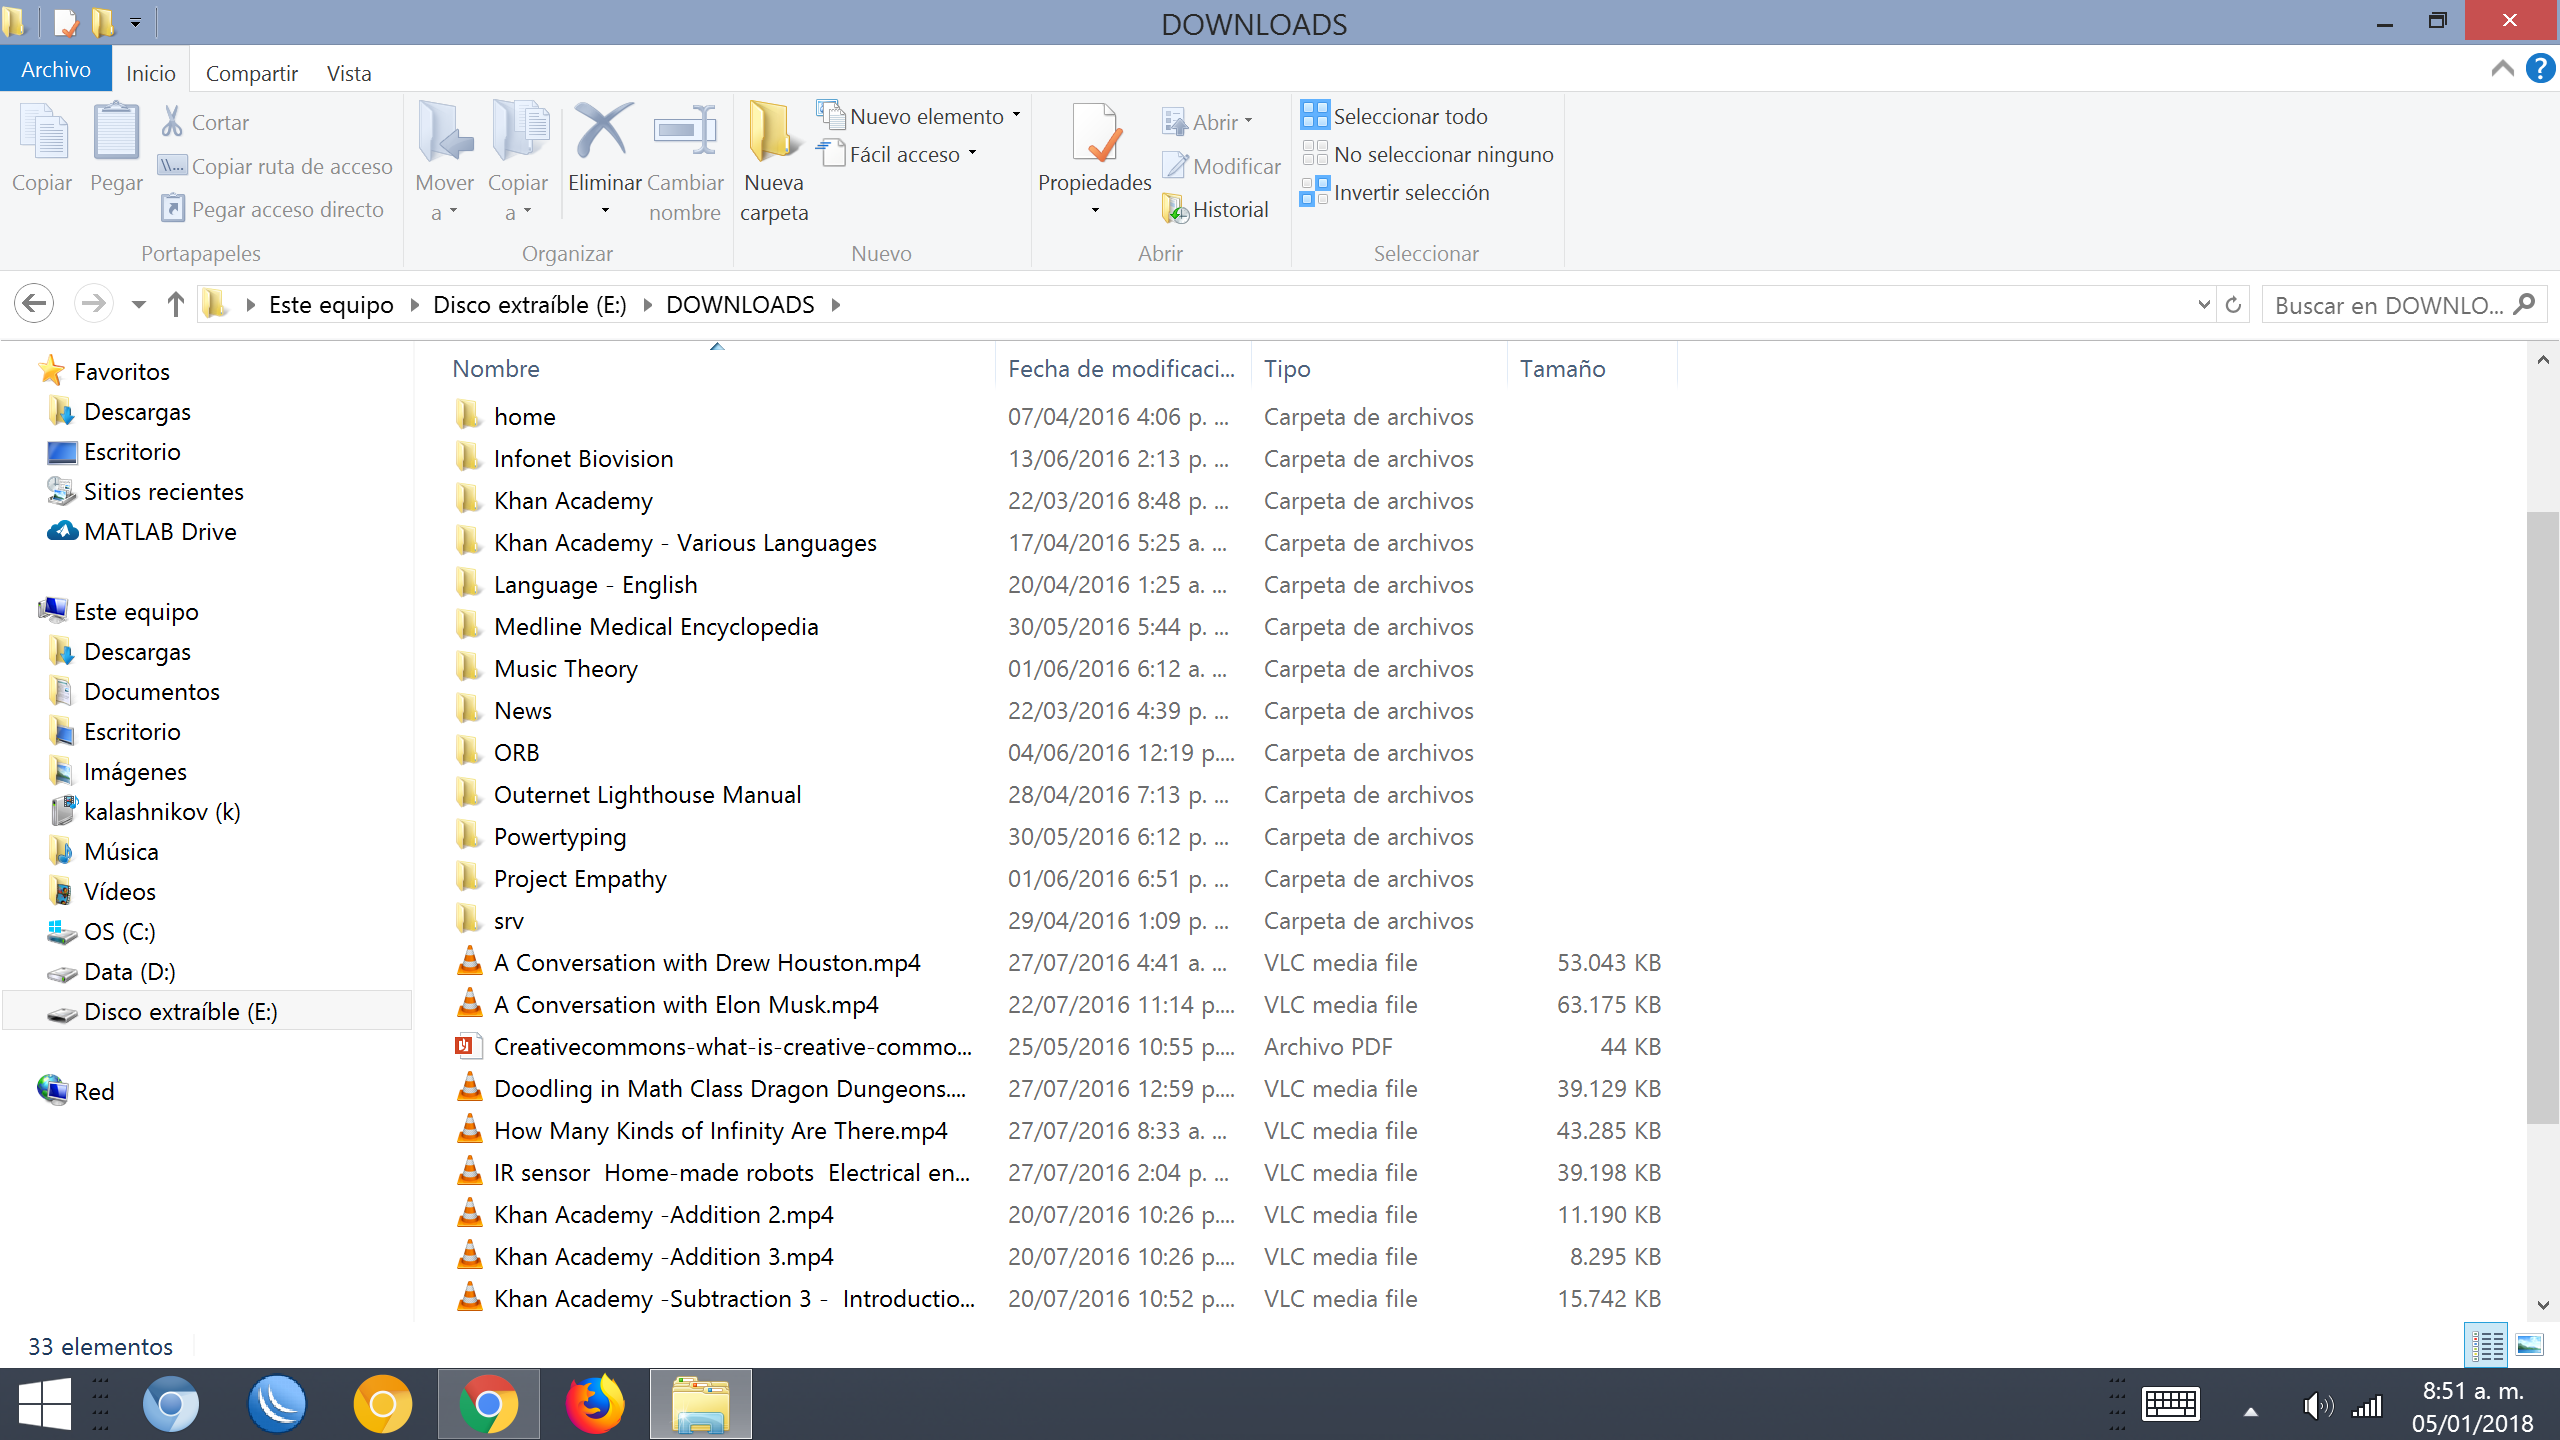Click Modificar in the ribbon
This screenshot has height=1440, width=2560.
click(1222, 166)
